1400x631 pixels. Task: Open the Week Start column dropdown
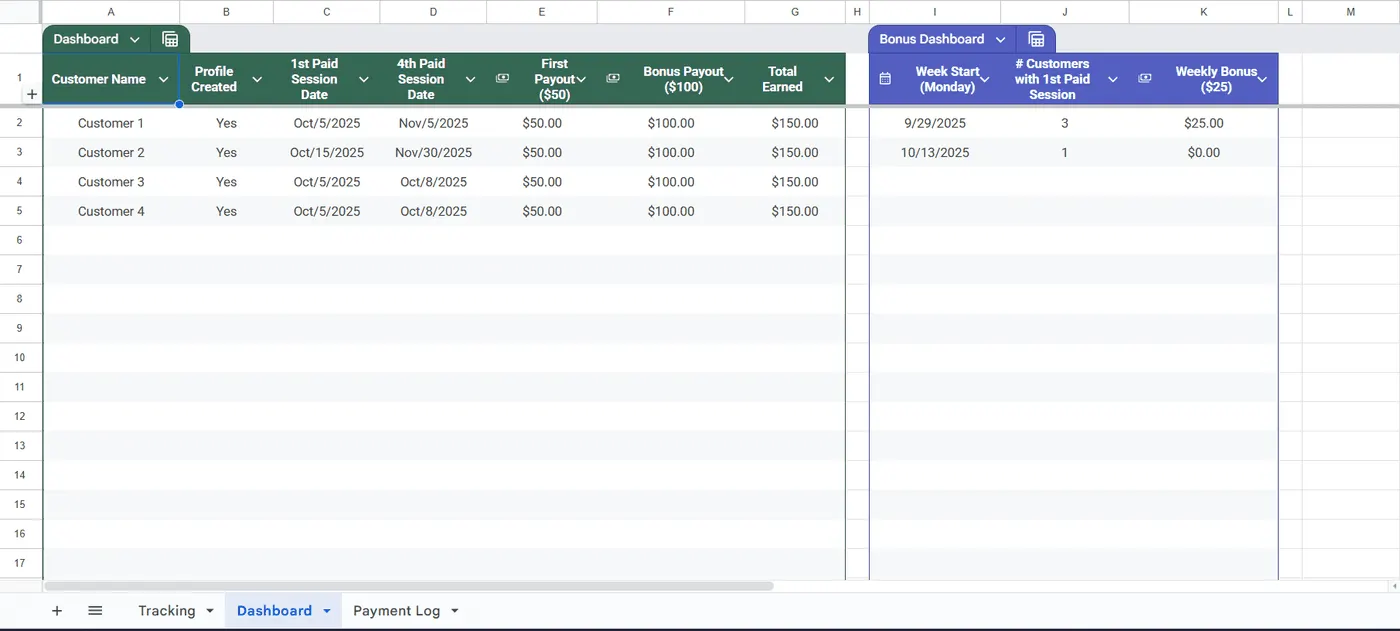[985, 79]
